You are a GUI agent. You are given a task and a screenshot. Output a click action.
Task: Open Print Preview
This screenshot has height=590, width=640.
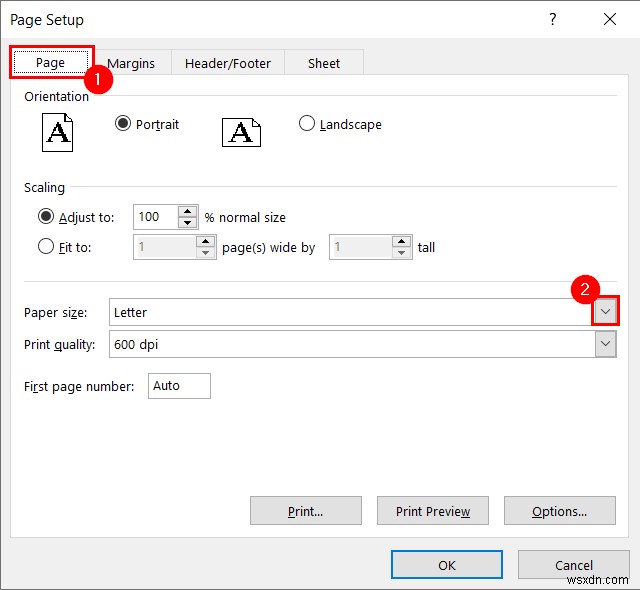(433, 511)
